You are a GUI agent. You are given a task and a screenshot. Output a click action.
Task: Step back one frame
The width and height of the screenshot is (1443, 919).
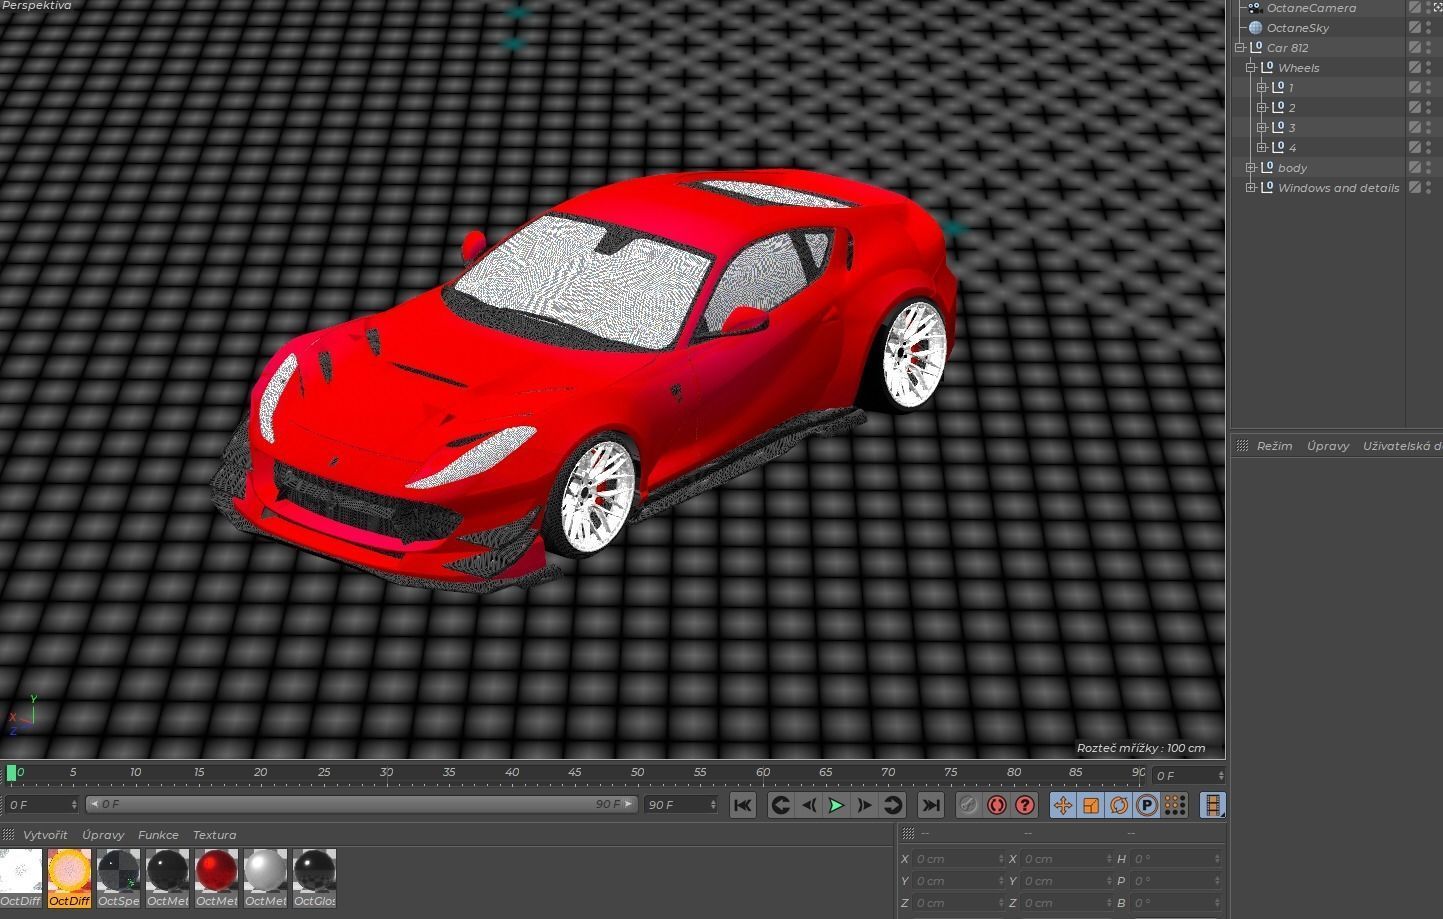point(809,805)
